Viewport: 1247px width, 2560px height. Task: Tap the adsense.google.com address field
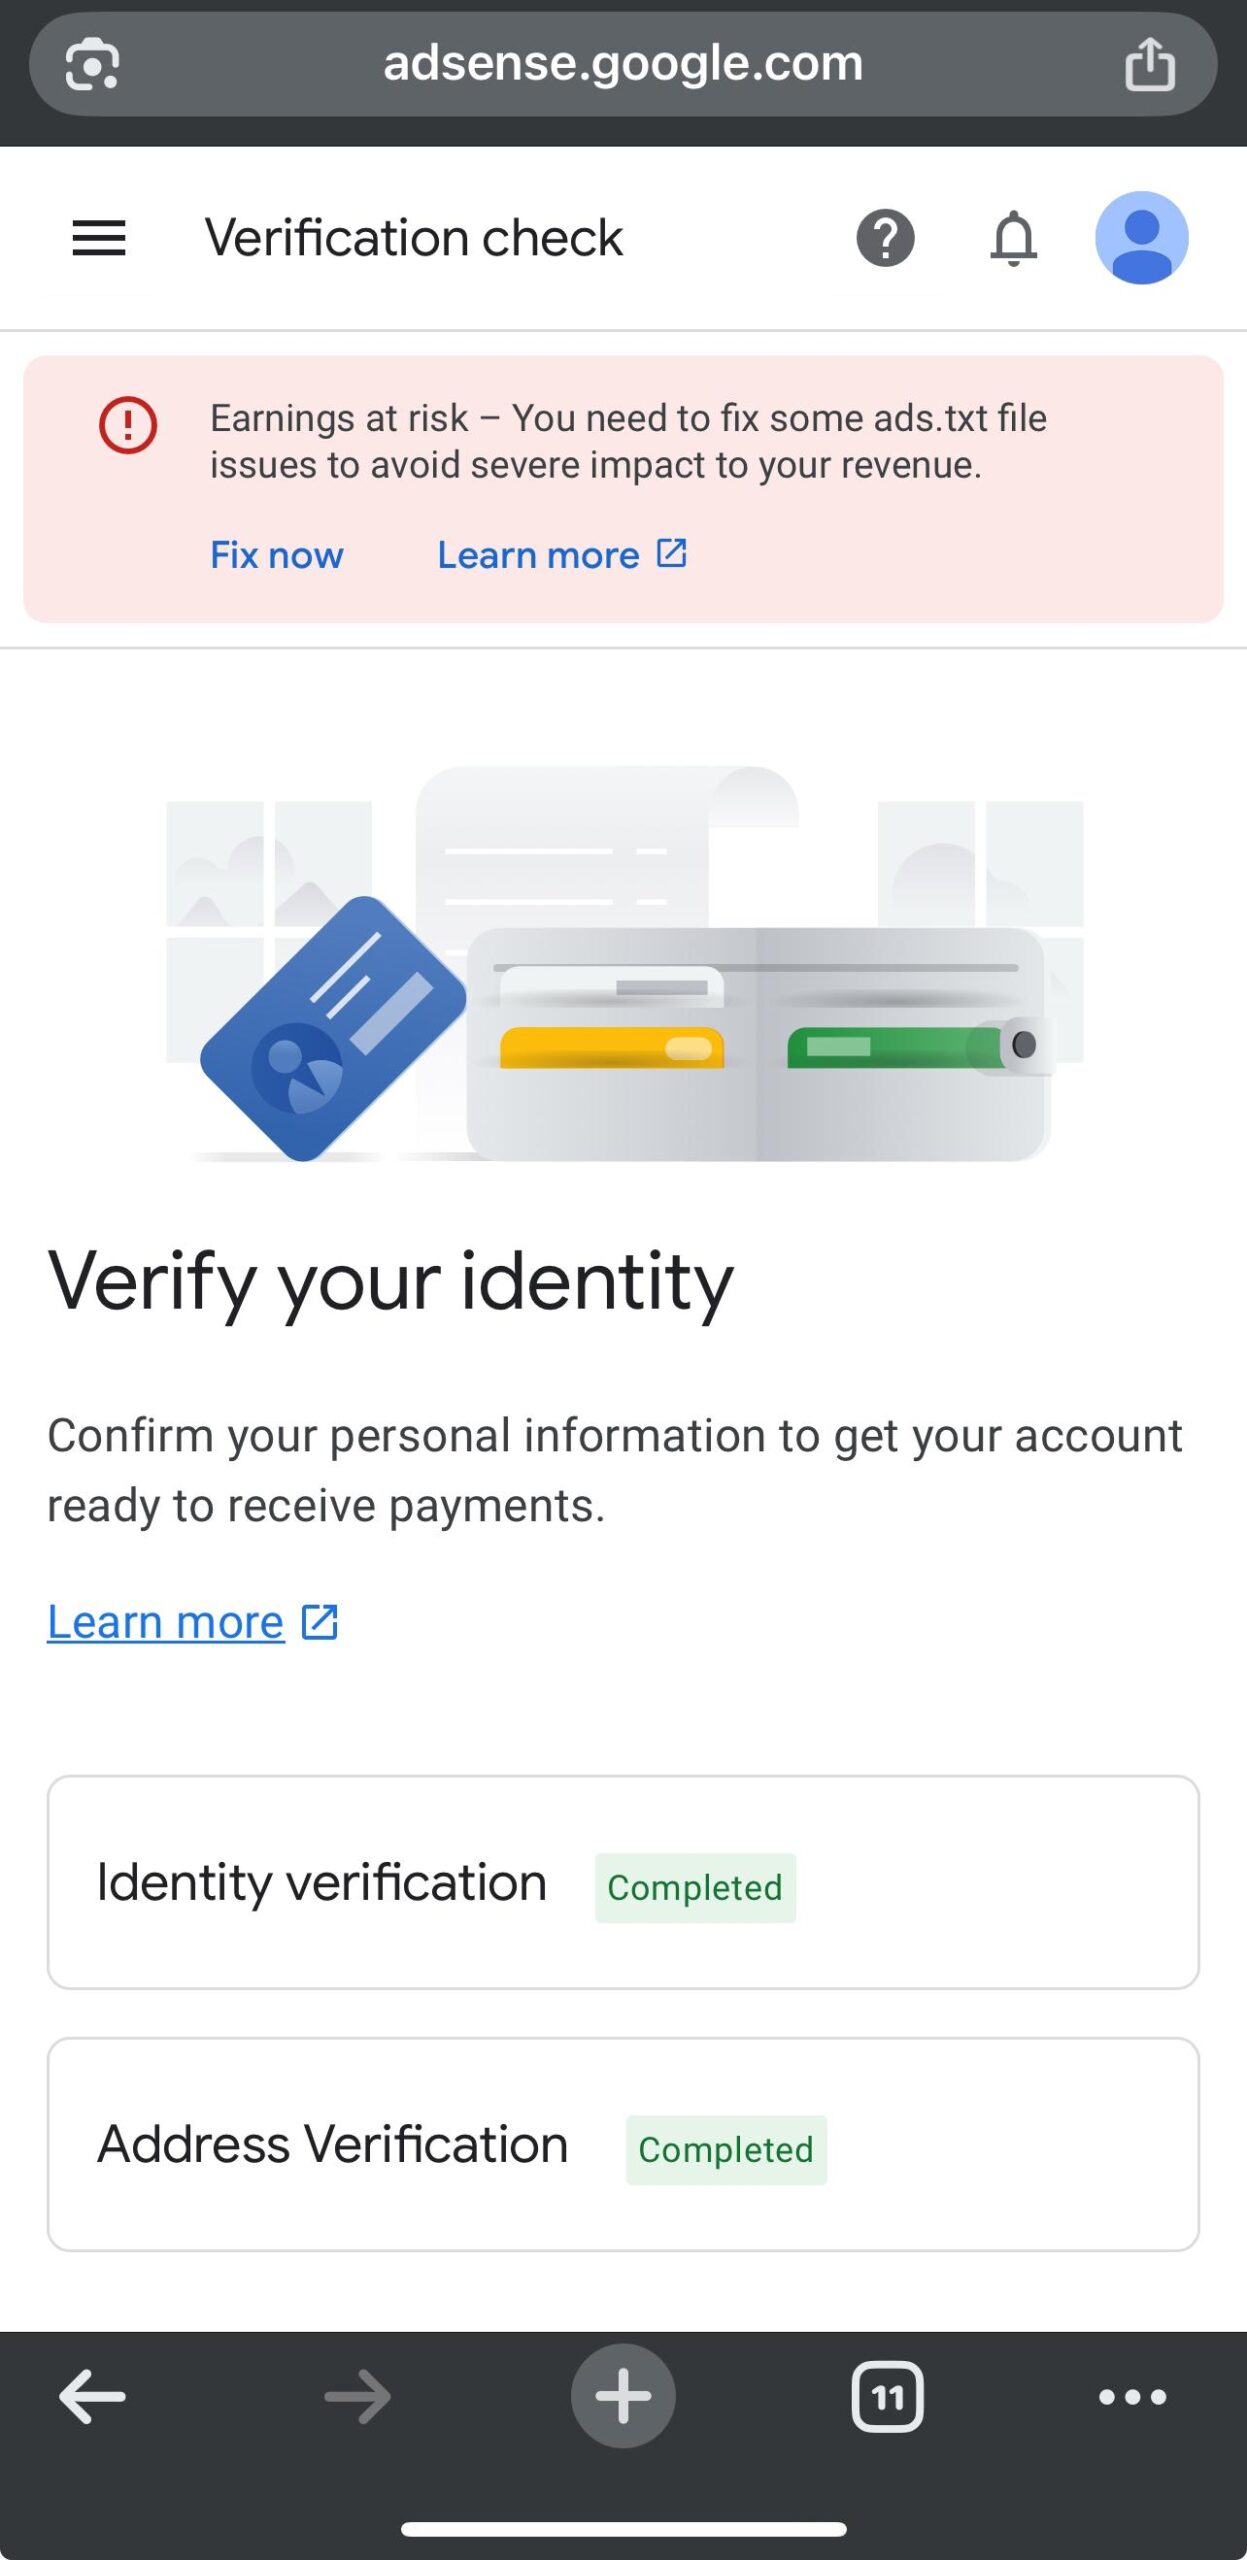tap(622, 64)
